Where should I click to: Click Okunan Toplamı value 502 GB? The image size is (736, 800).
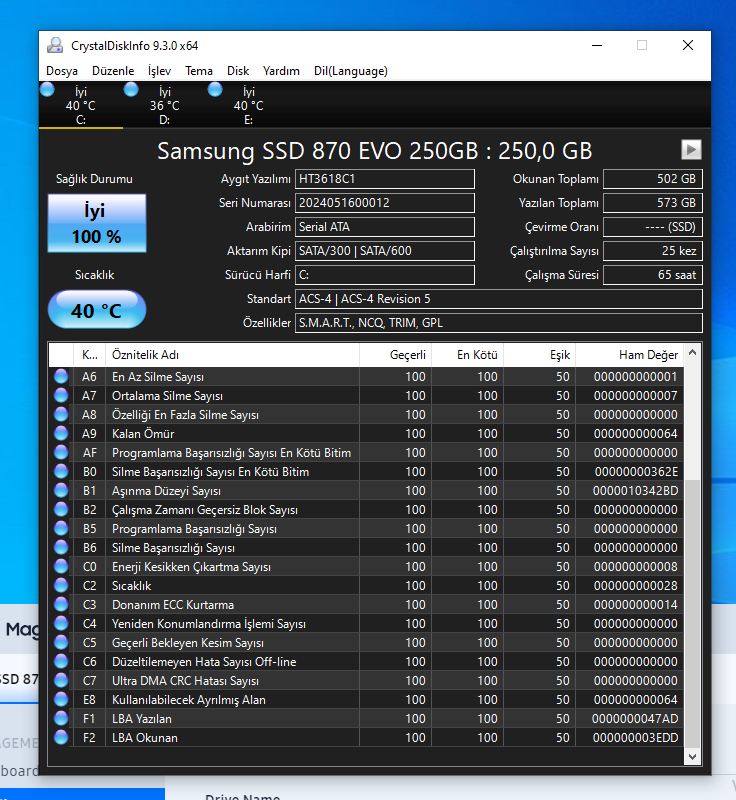click(x=653, y=179)
